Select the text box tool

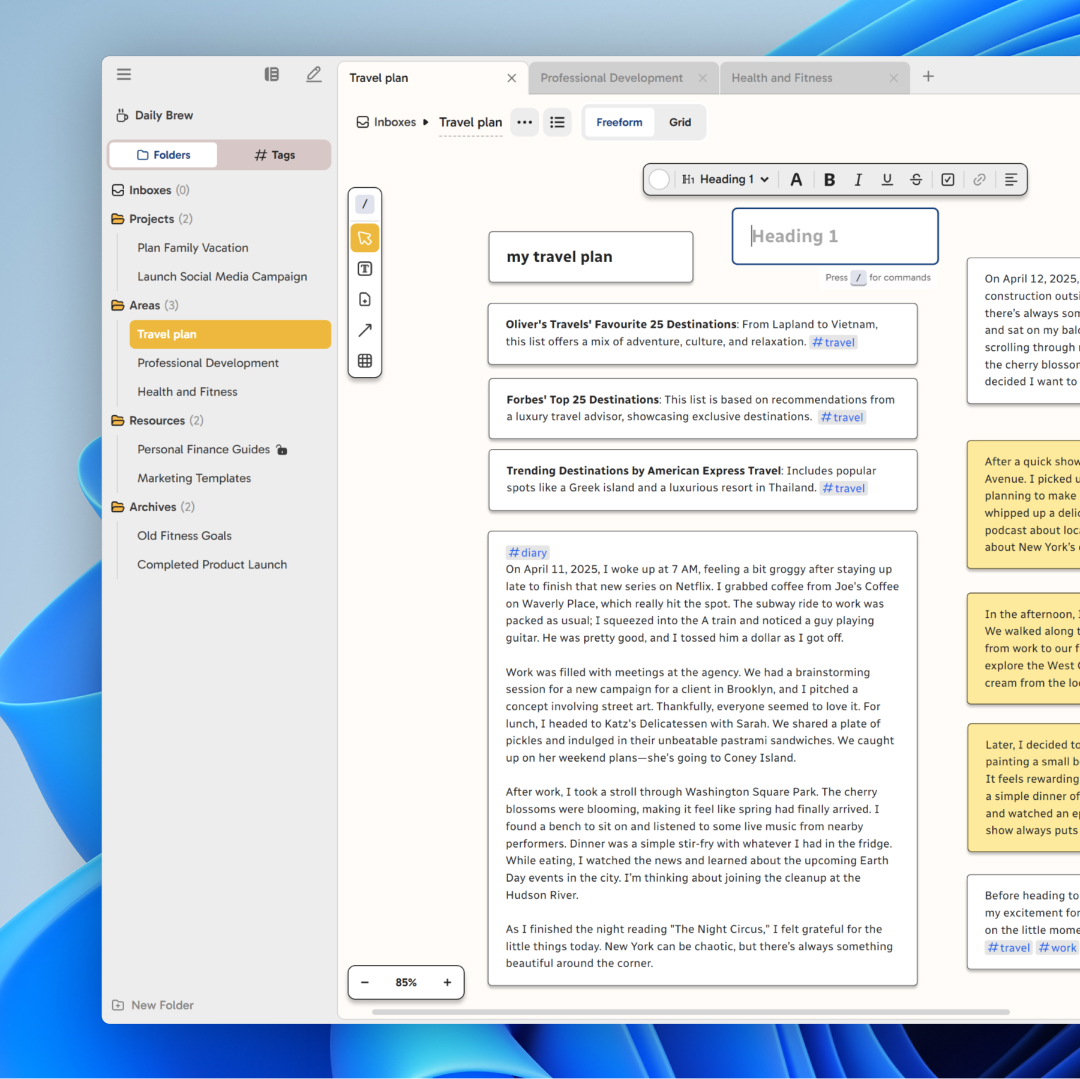click(365, 268)
